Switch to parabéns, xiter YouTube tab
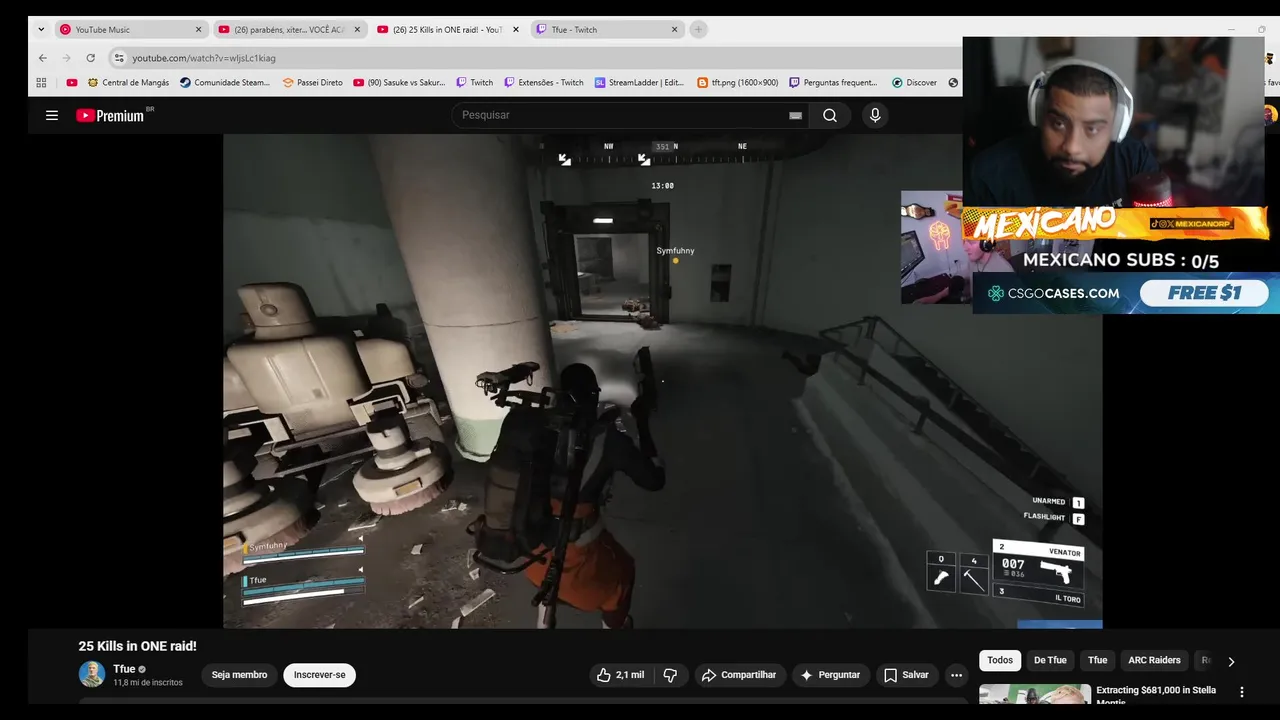The height and width of the screenshot is (720, 1280). pyautogui.click(x=289, y=30)
